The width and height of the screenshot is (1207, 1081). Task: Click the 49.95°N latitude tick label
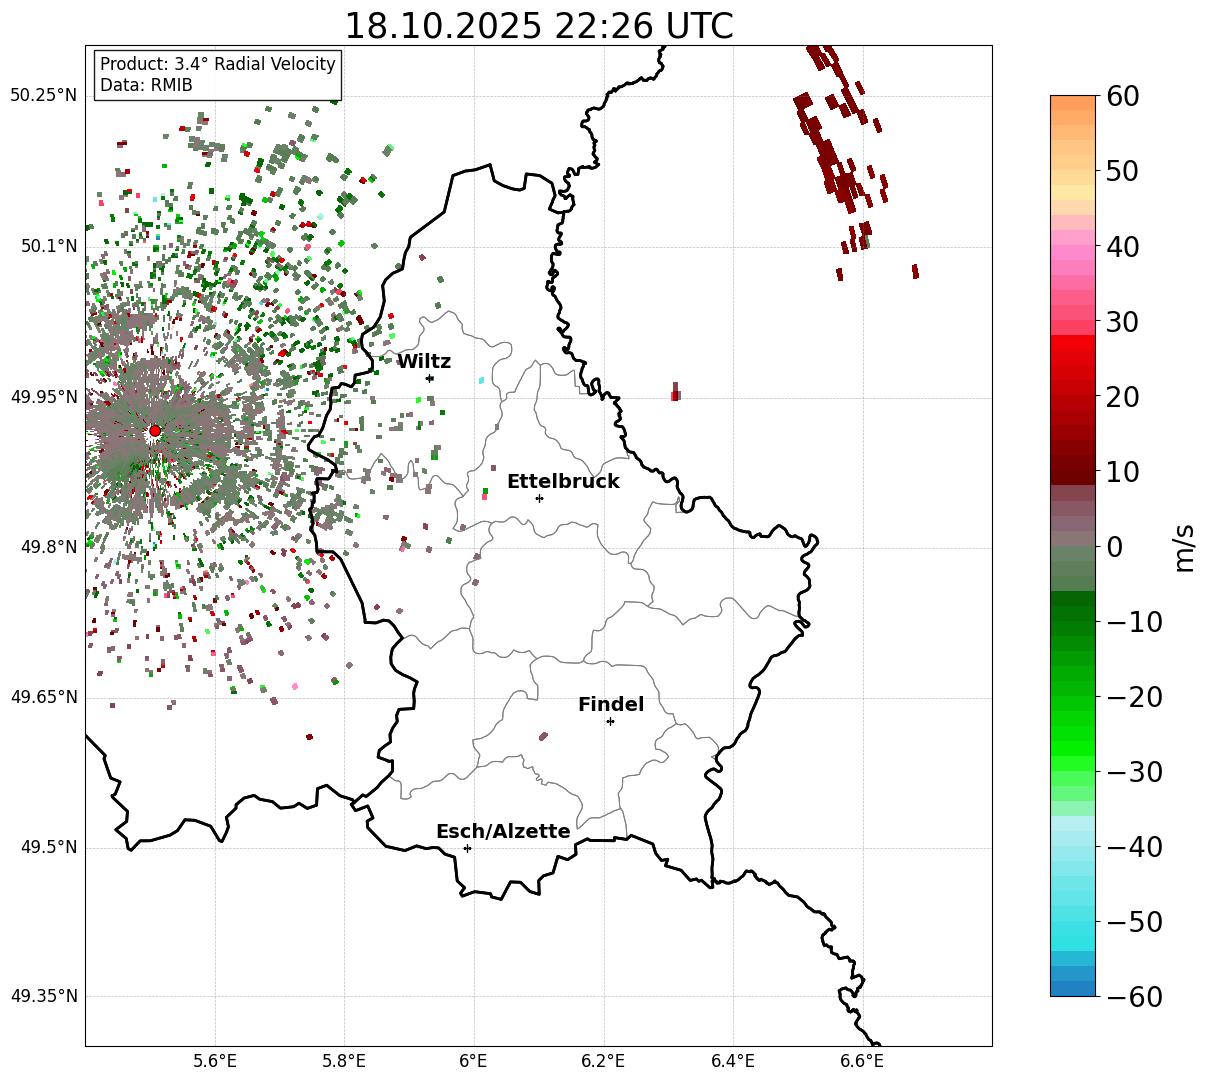click(43, 397)
